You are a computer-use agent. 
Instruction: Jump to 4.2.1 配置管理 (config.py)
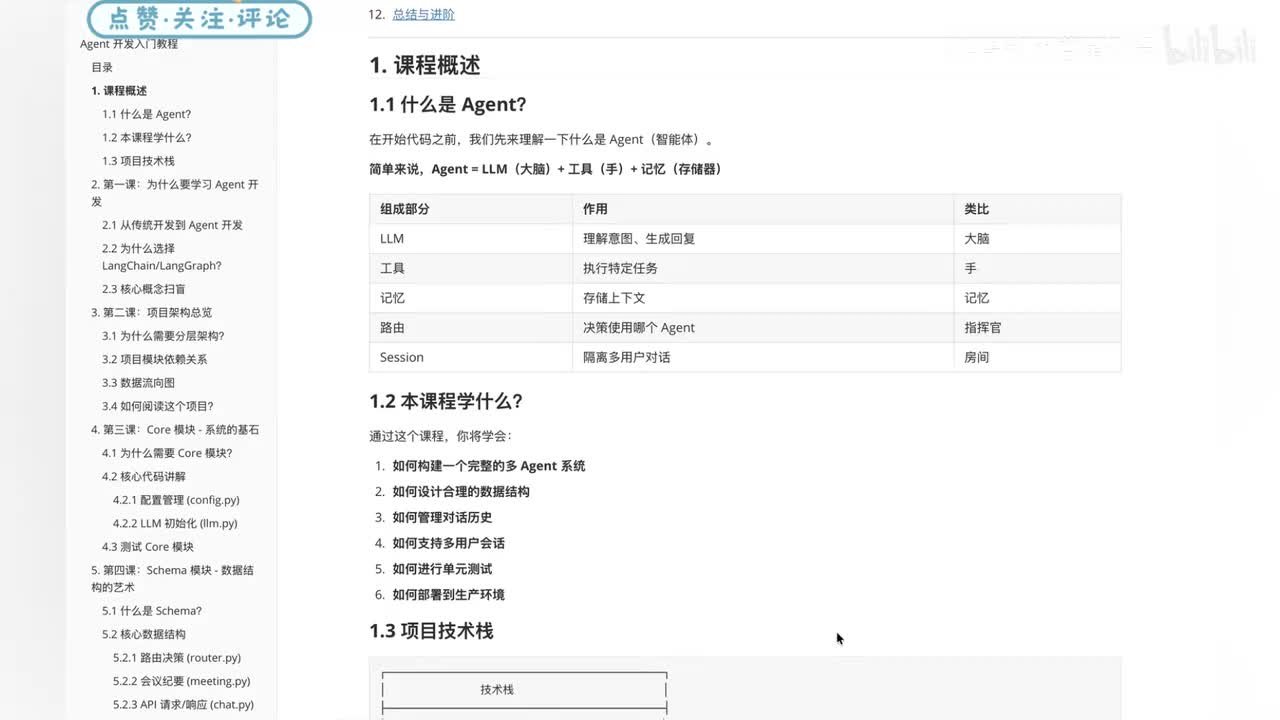pos(176,500)
